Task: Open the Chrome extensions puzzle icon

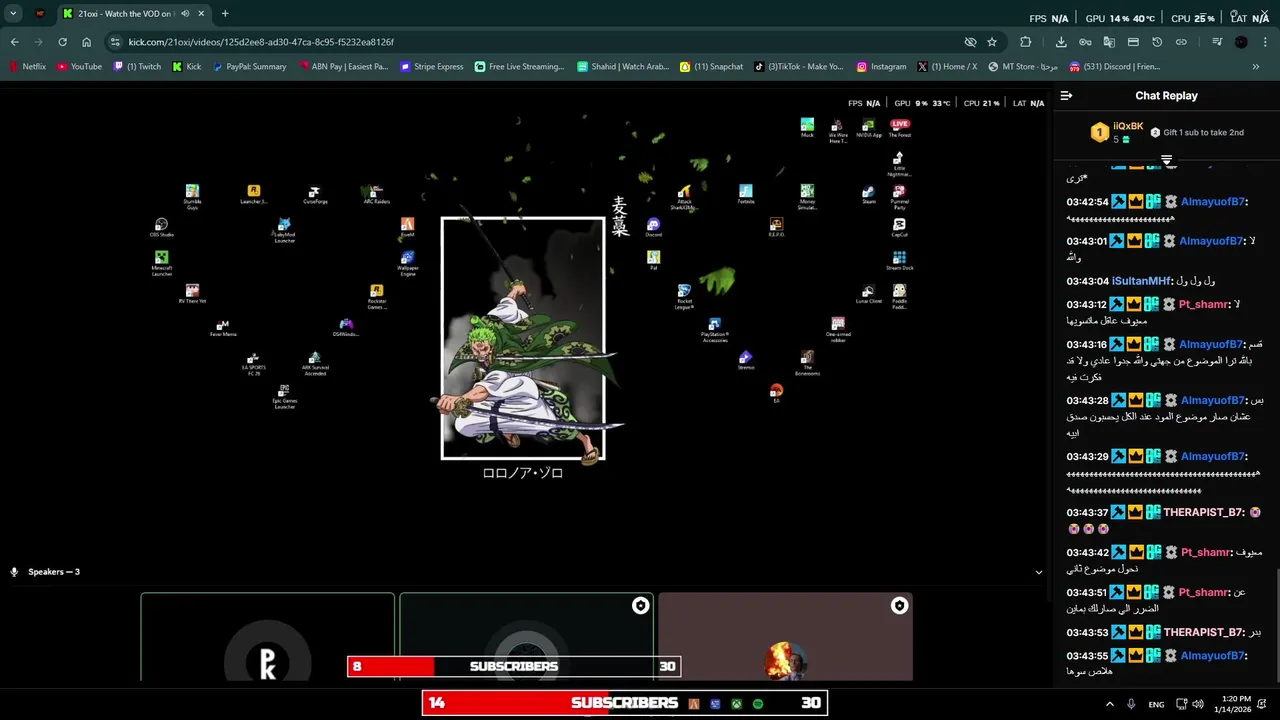Action: click(1025, 42)
